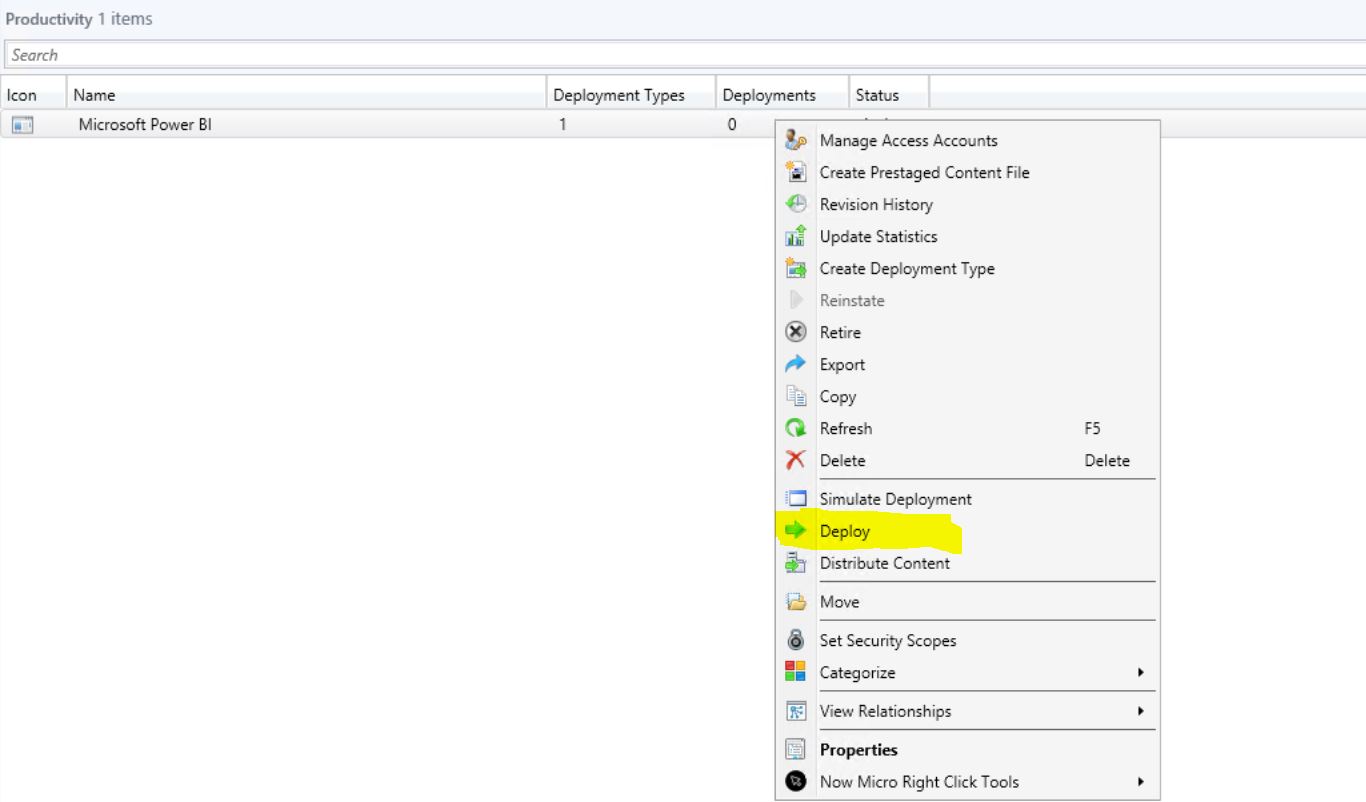Click the Distribute Content icon
This screenshot has width=1366, height=802.
(796, 563)
